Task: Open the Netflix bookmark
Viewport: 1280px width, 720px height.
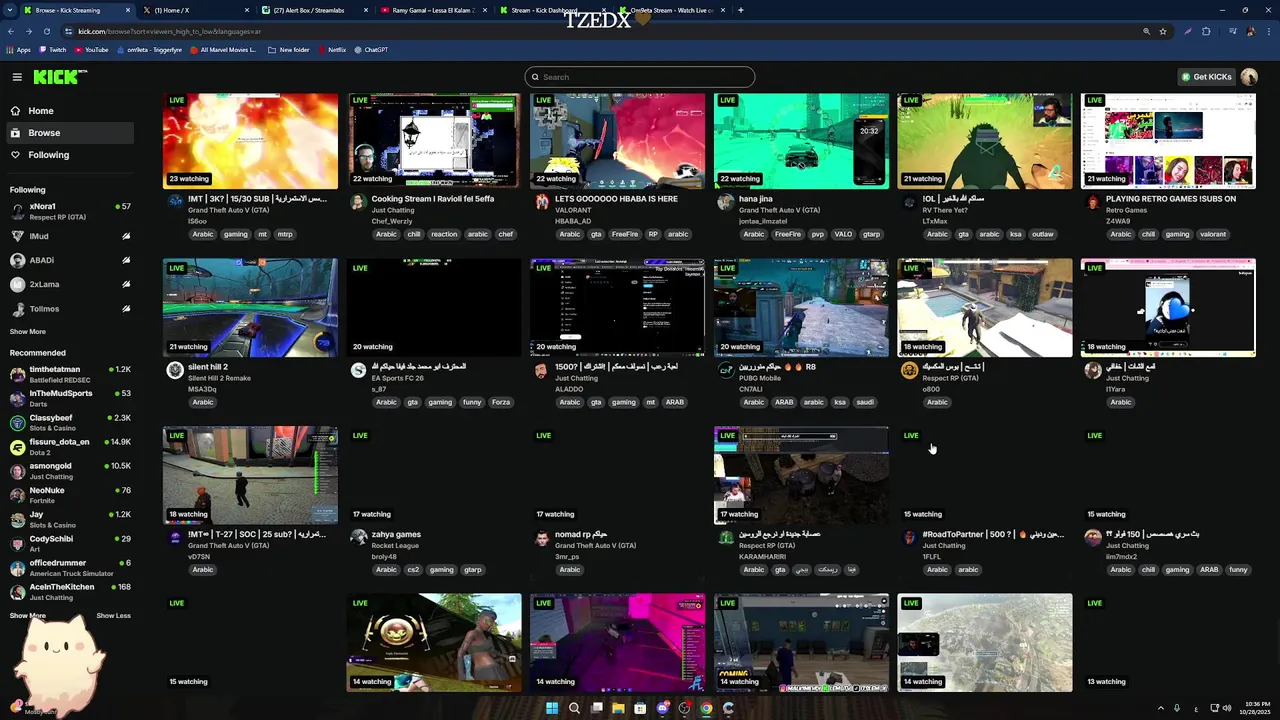Action: pos(332,50)
